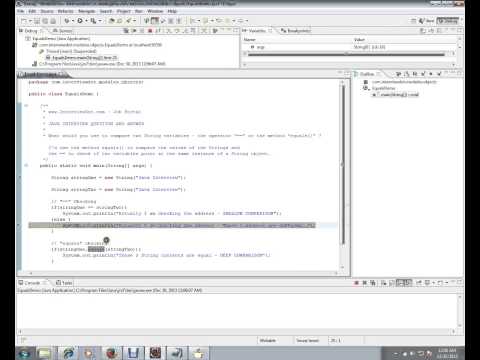Open the File menu
This screenshot has width=480, height=360.
click(21, 11)
